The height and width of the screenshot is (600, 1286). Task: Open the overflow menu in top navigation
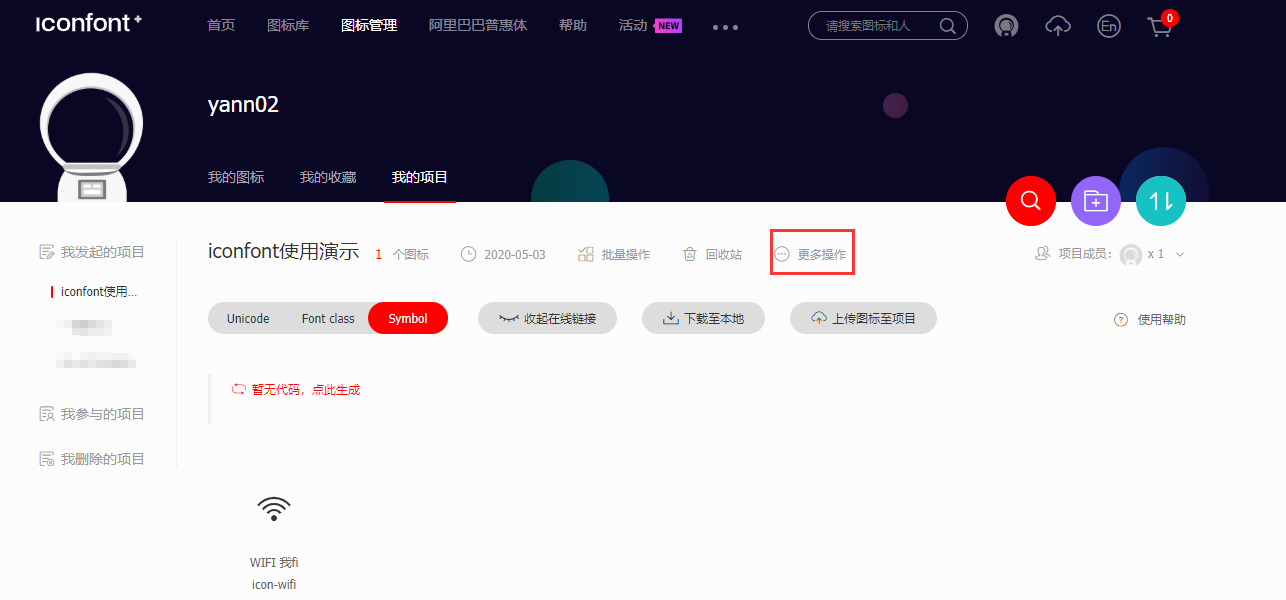click(x=724, y=27)
